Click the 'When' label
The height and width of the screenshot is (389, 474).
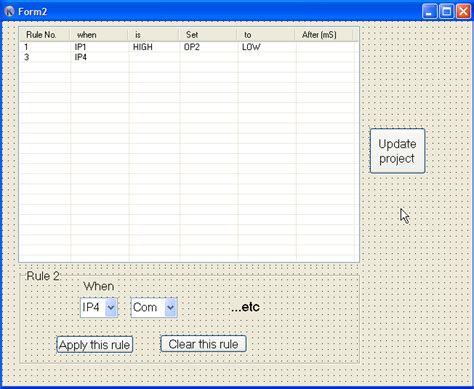click(99, 286)
